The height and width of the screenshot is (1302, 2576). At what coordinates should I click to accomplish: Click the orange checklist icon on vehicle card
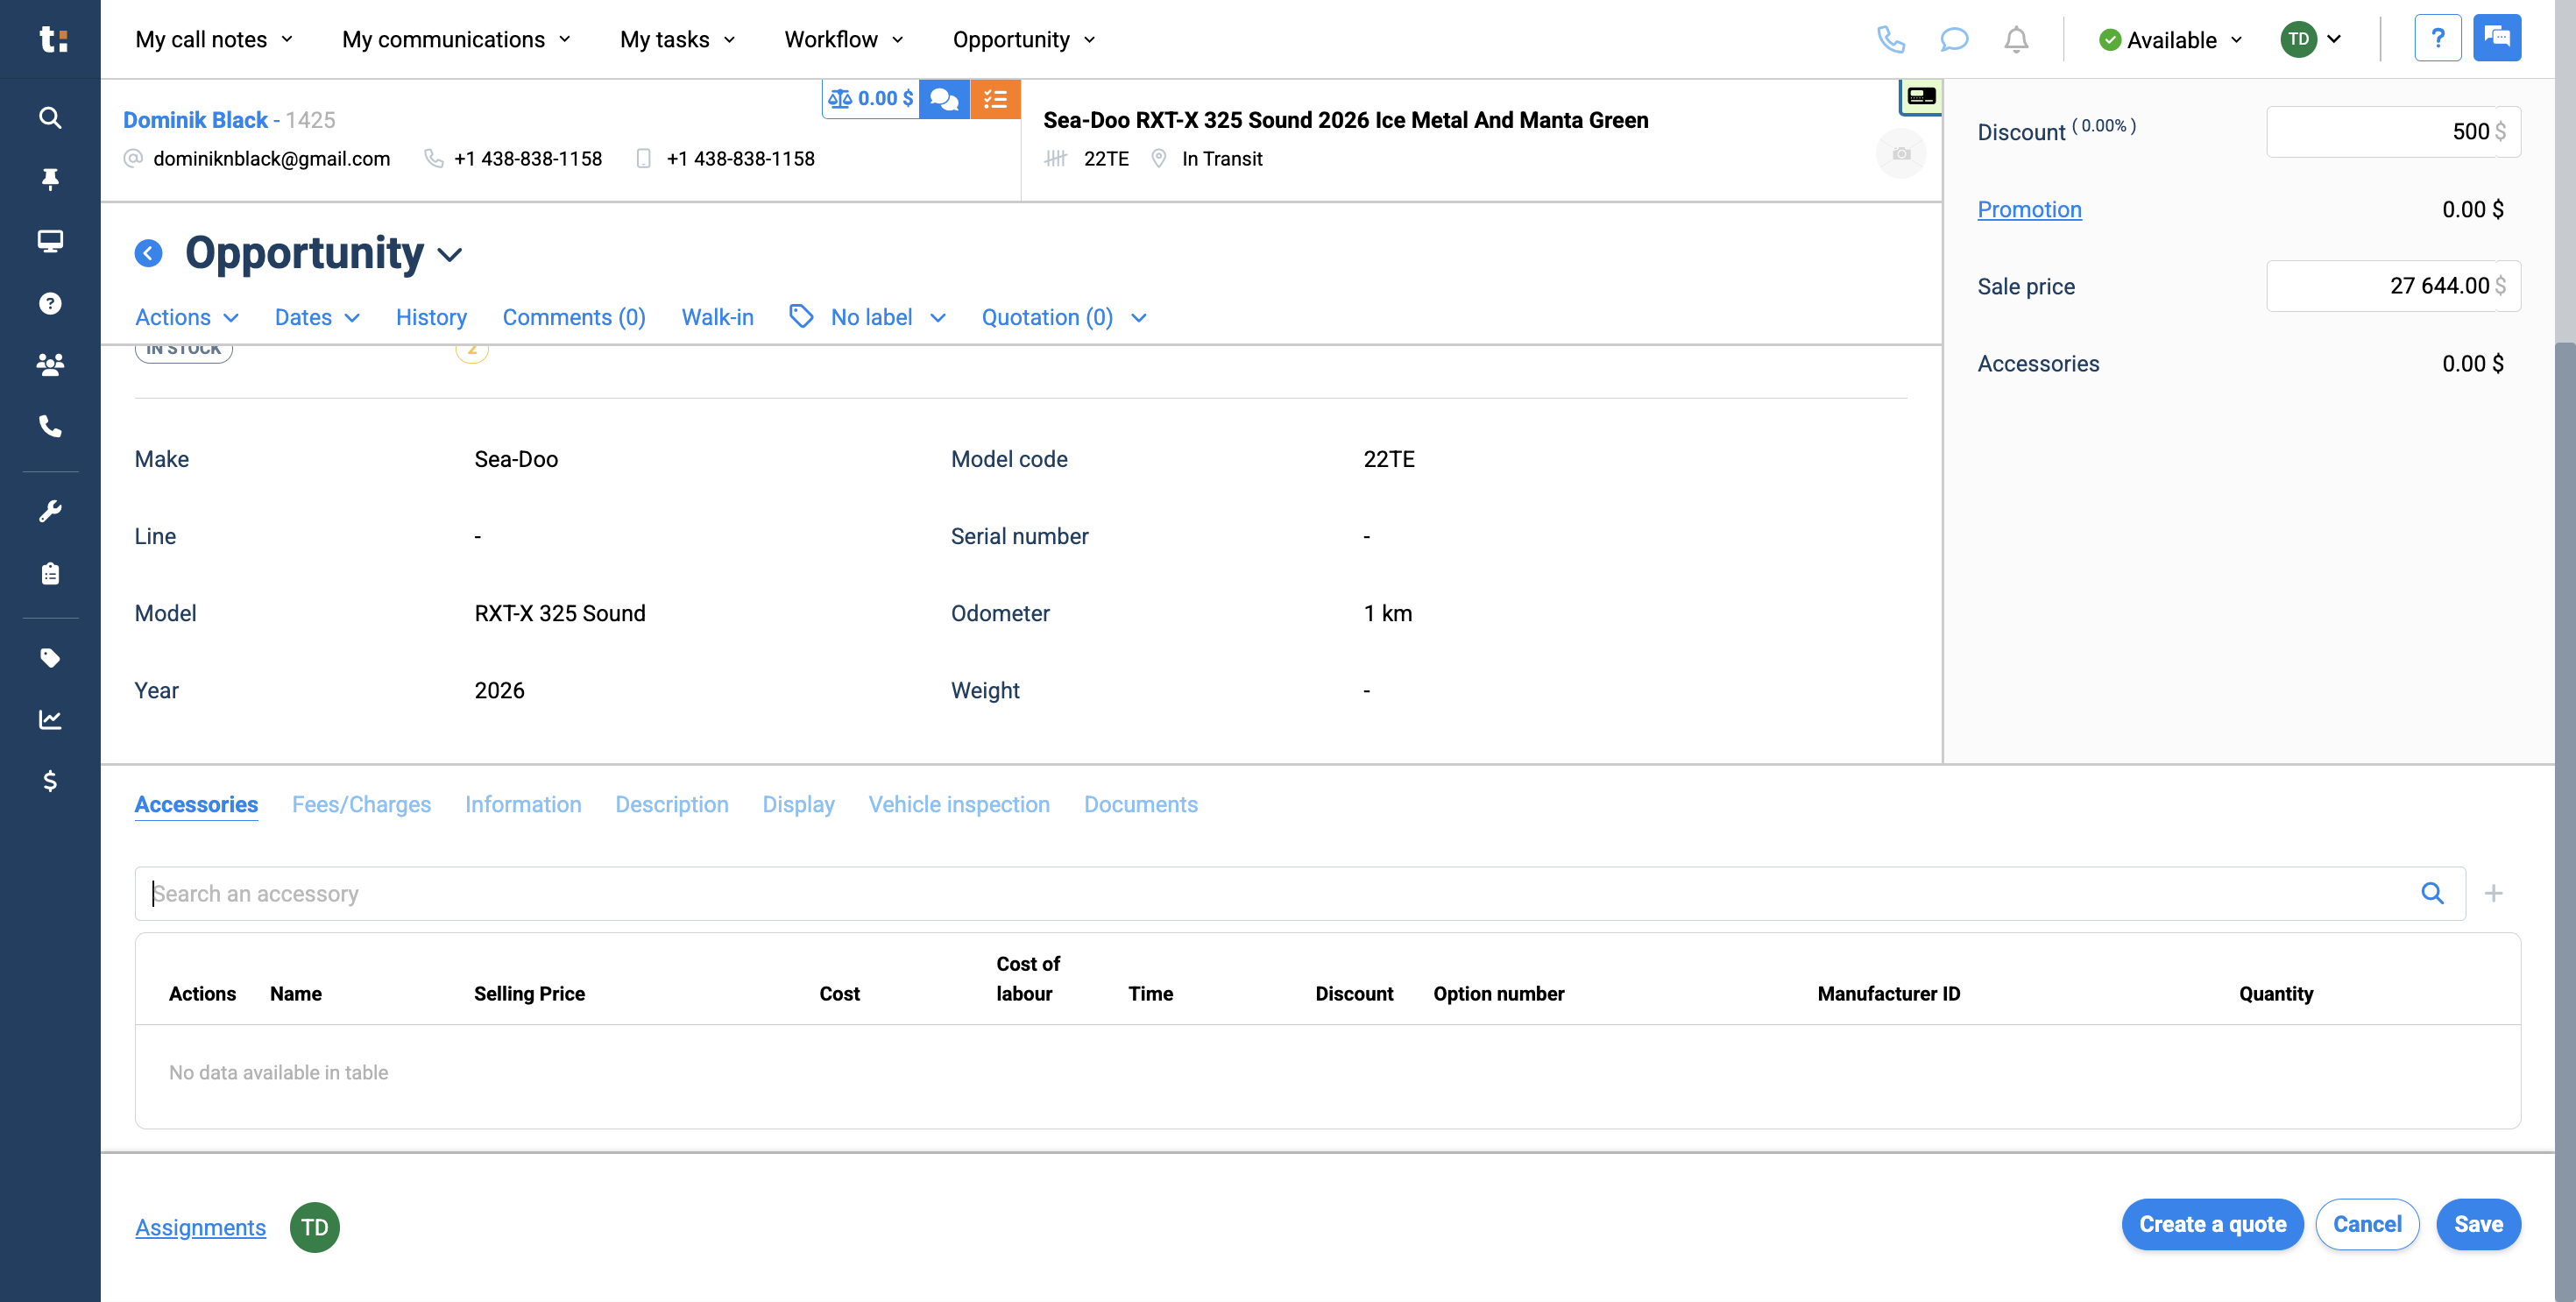tap(995, 98)
